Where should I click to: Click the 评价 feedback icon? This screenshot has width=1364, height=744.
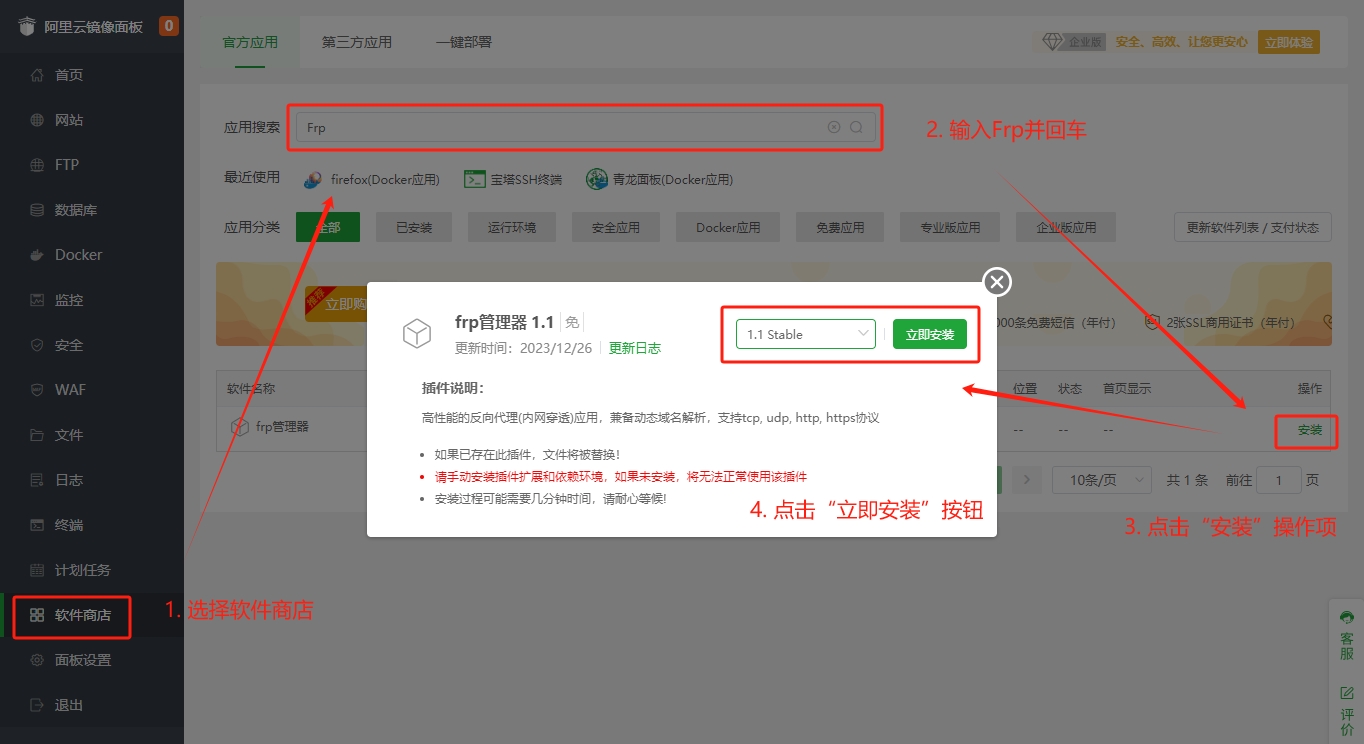[1346, 708]
